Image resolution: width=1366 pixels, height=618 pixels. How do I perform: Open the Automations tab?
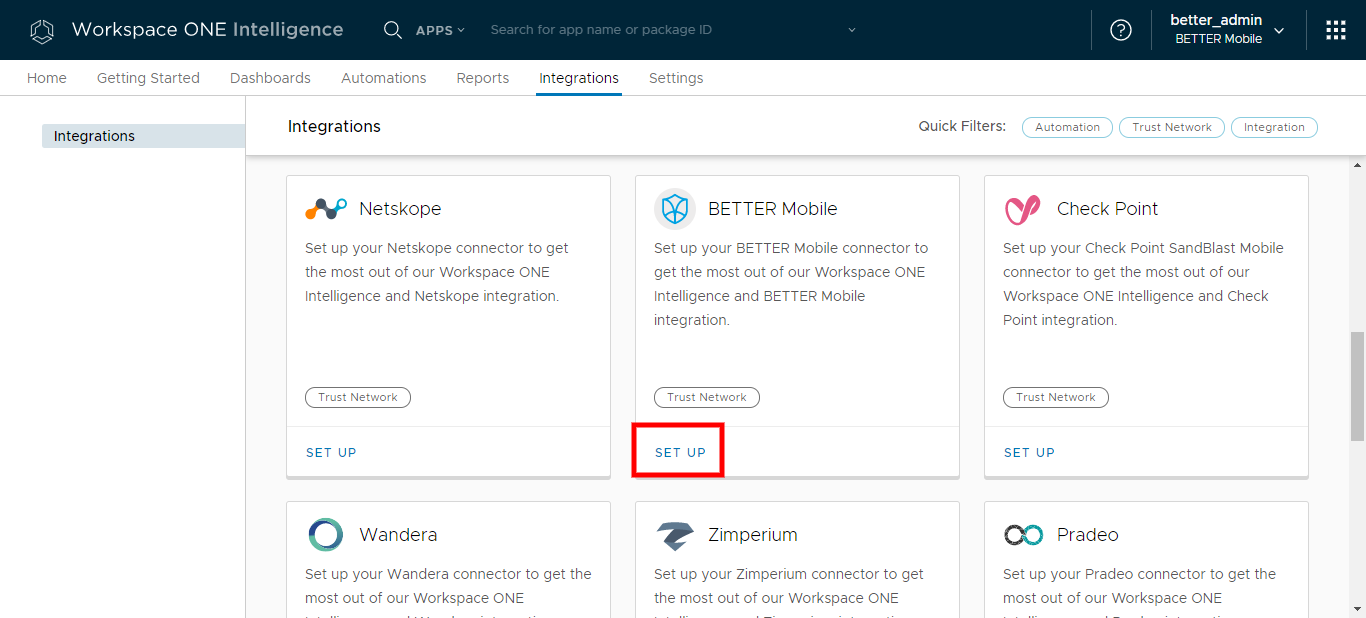pos(384,78)
